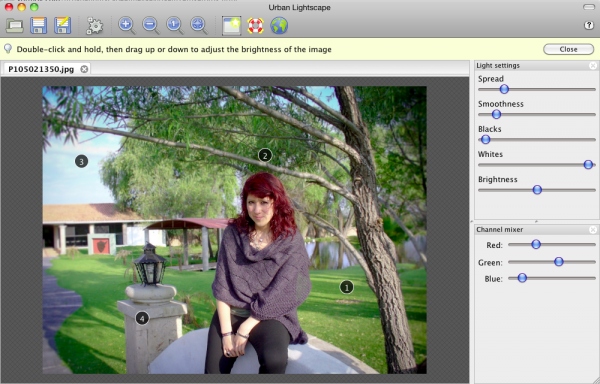Image resolution: width=600 pixels, height=384 pixels.
Task: Click the Blue channel slider handle
Action: tap(522, 278)
